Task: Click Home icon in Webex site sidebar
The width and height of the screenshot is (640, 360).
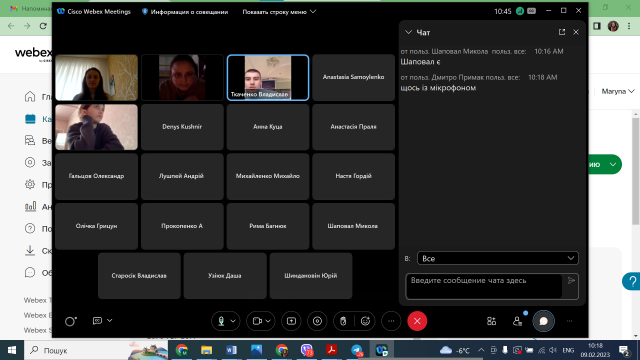Action: (x=30, y=97)
